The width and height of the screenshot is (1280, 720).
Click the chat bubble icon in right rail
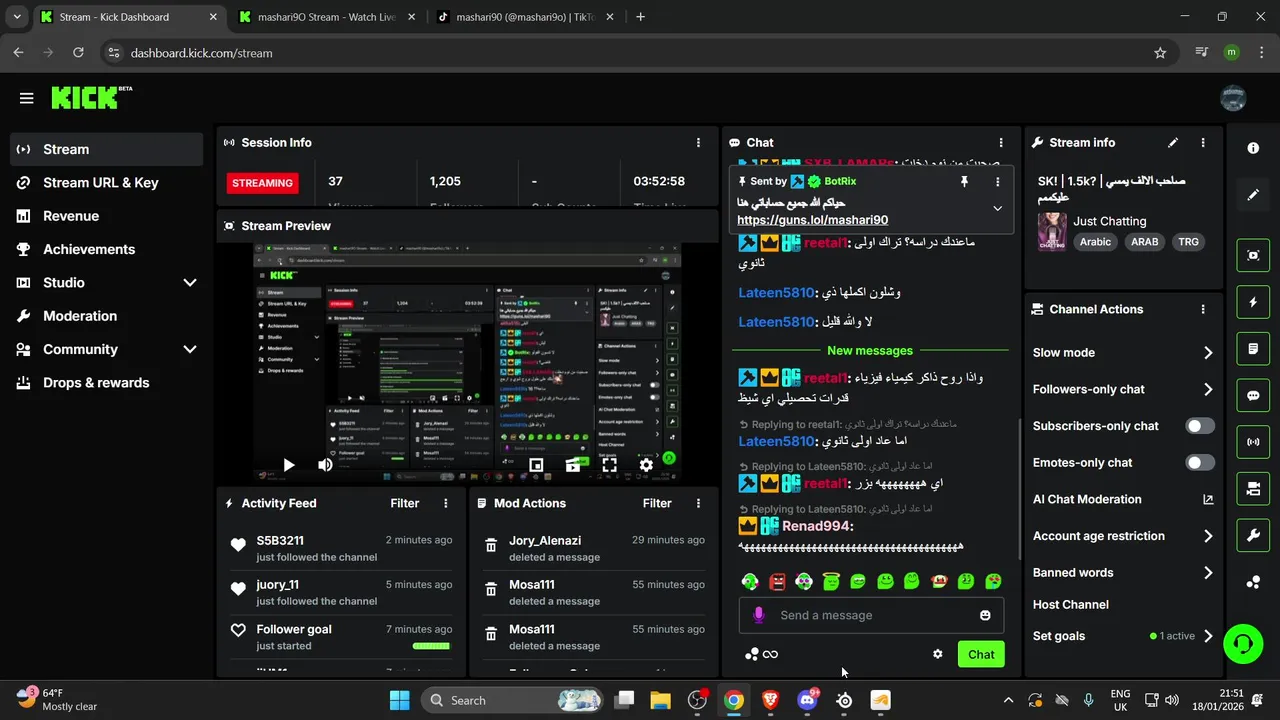[x=1253, y=395]
